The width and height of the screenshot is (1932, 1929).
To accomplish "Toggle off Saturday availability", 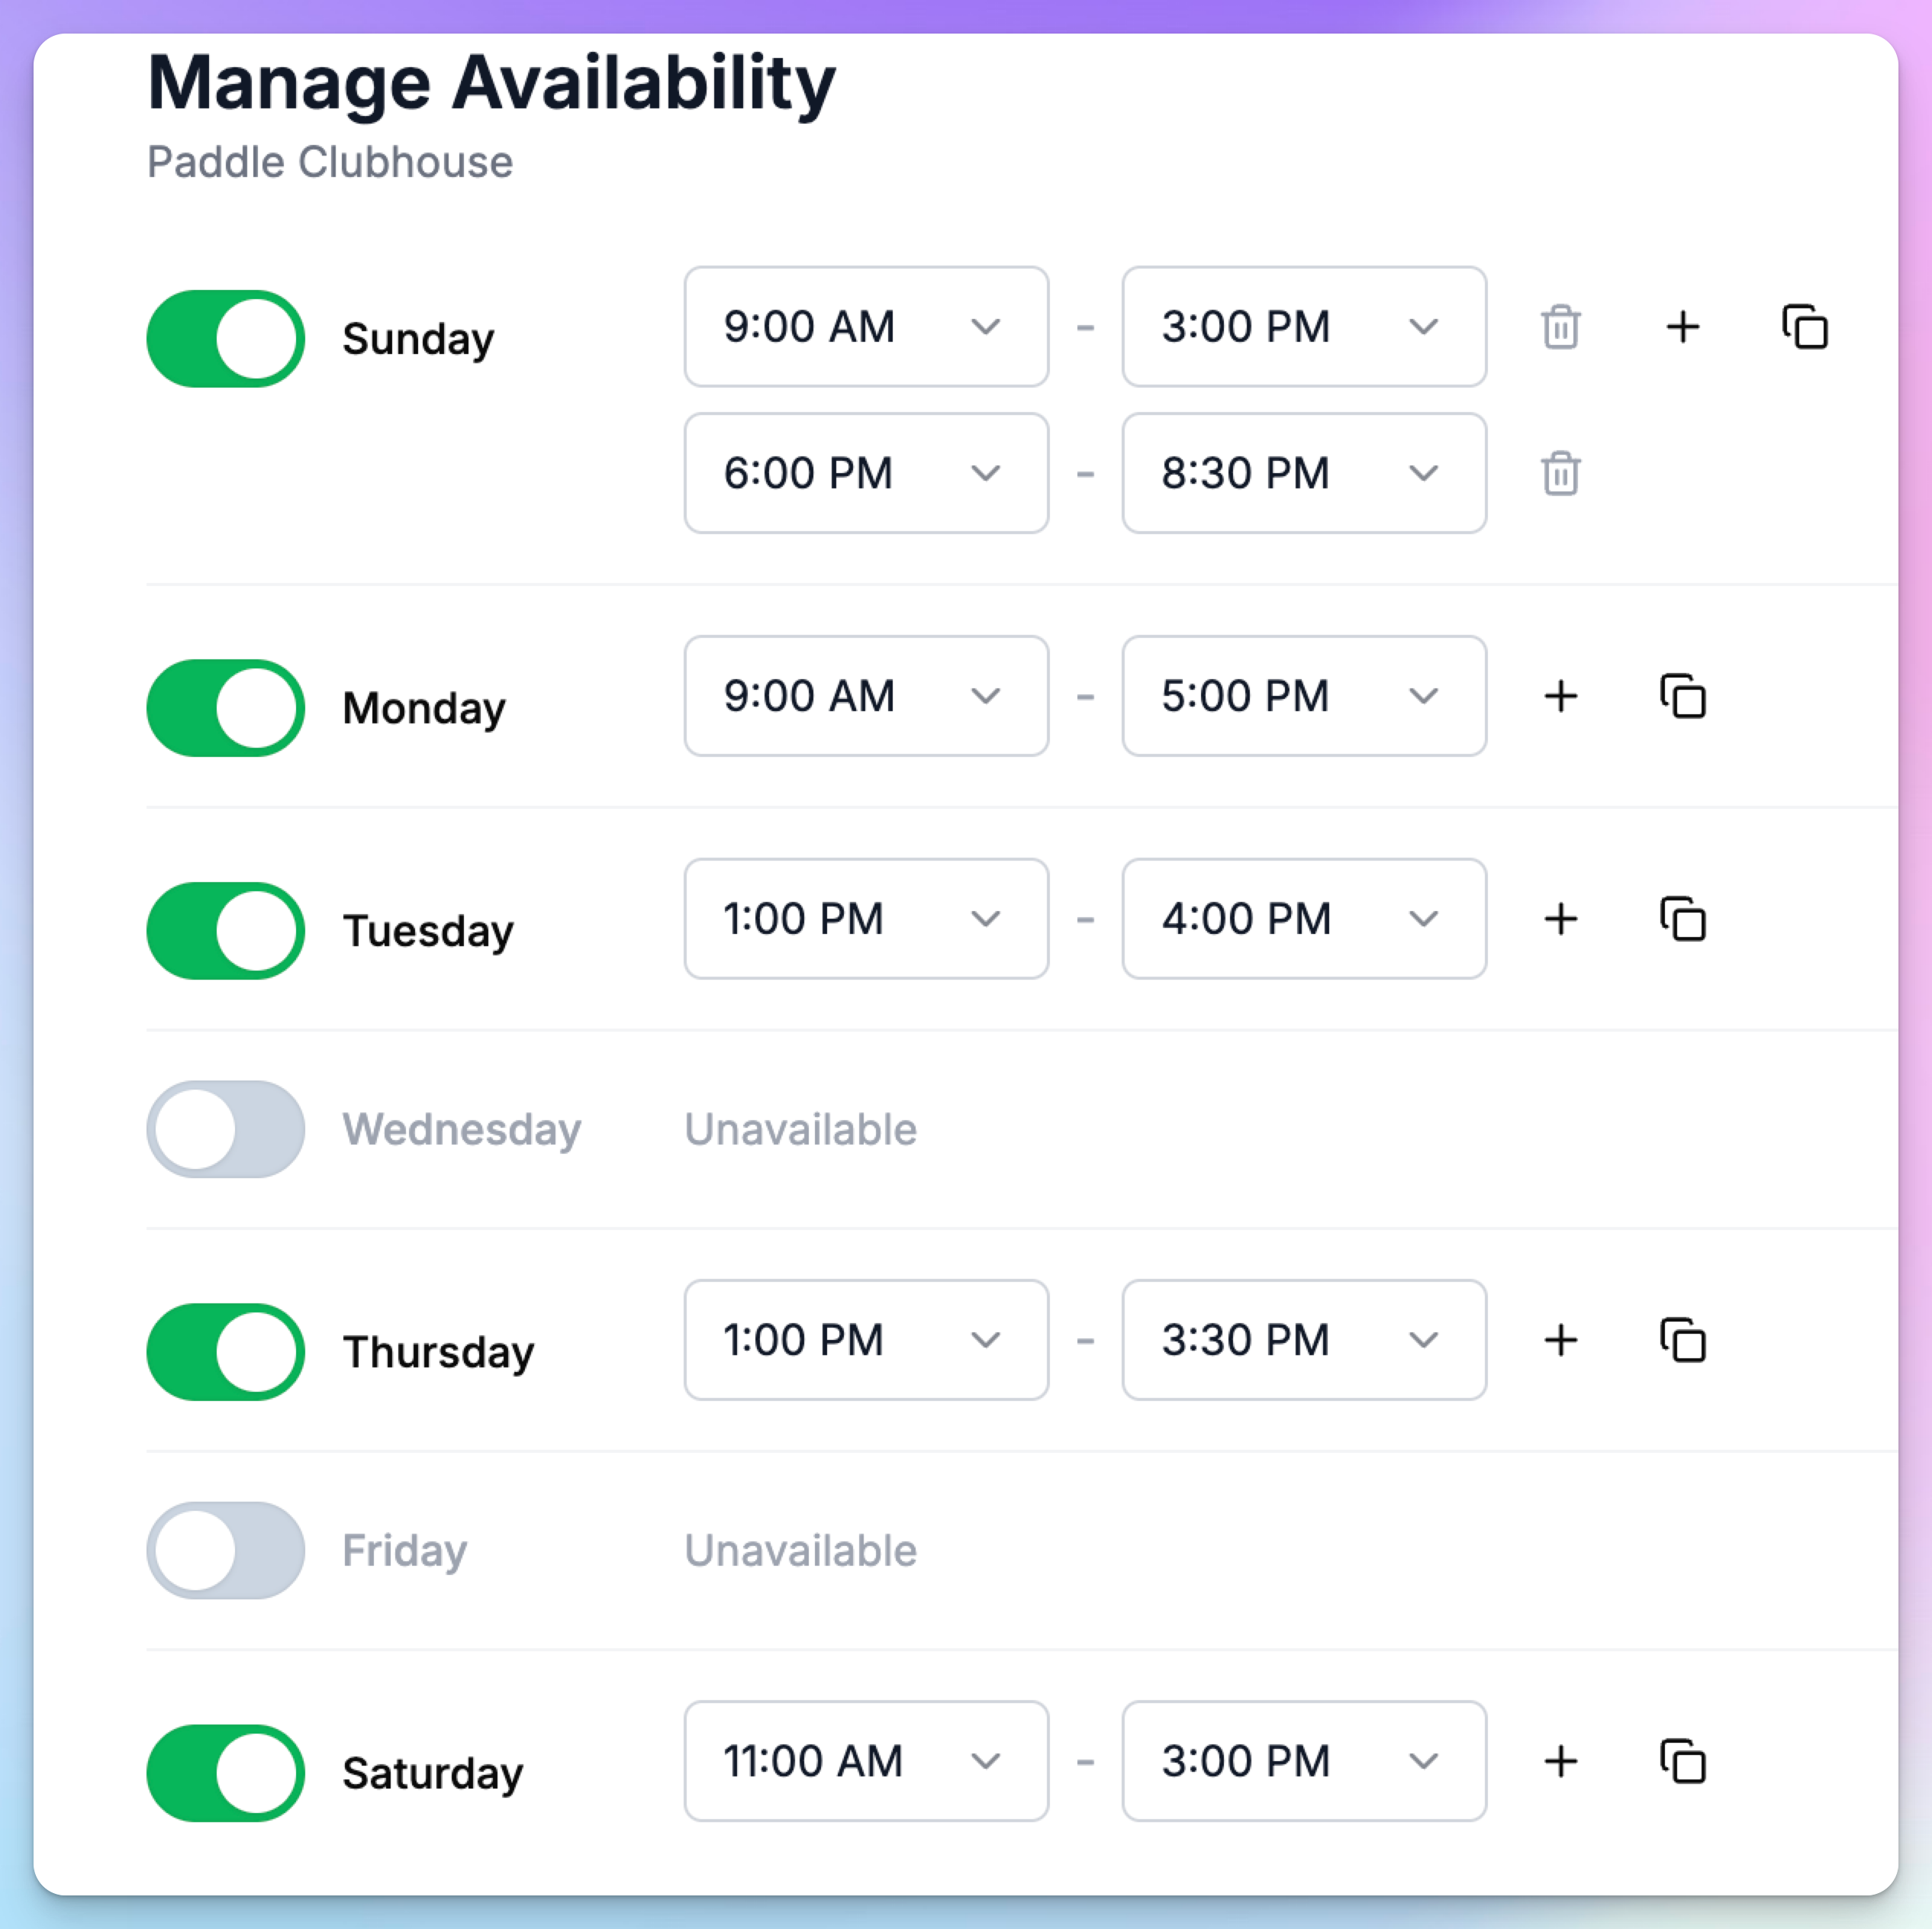I will pos(226,1773).
